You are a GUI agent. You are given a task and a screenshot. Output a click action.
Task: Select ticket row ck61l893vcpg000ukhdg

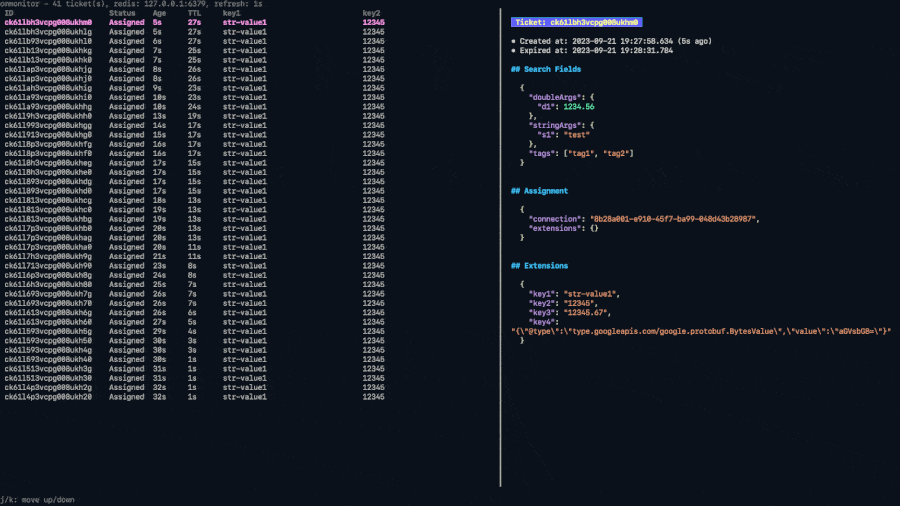pos(195,182)
